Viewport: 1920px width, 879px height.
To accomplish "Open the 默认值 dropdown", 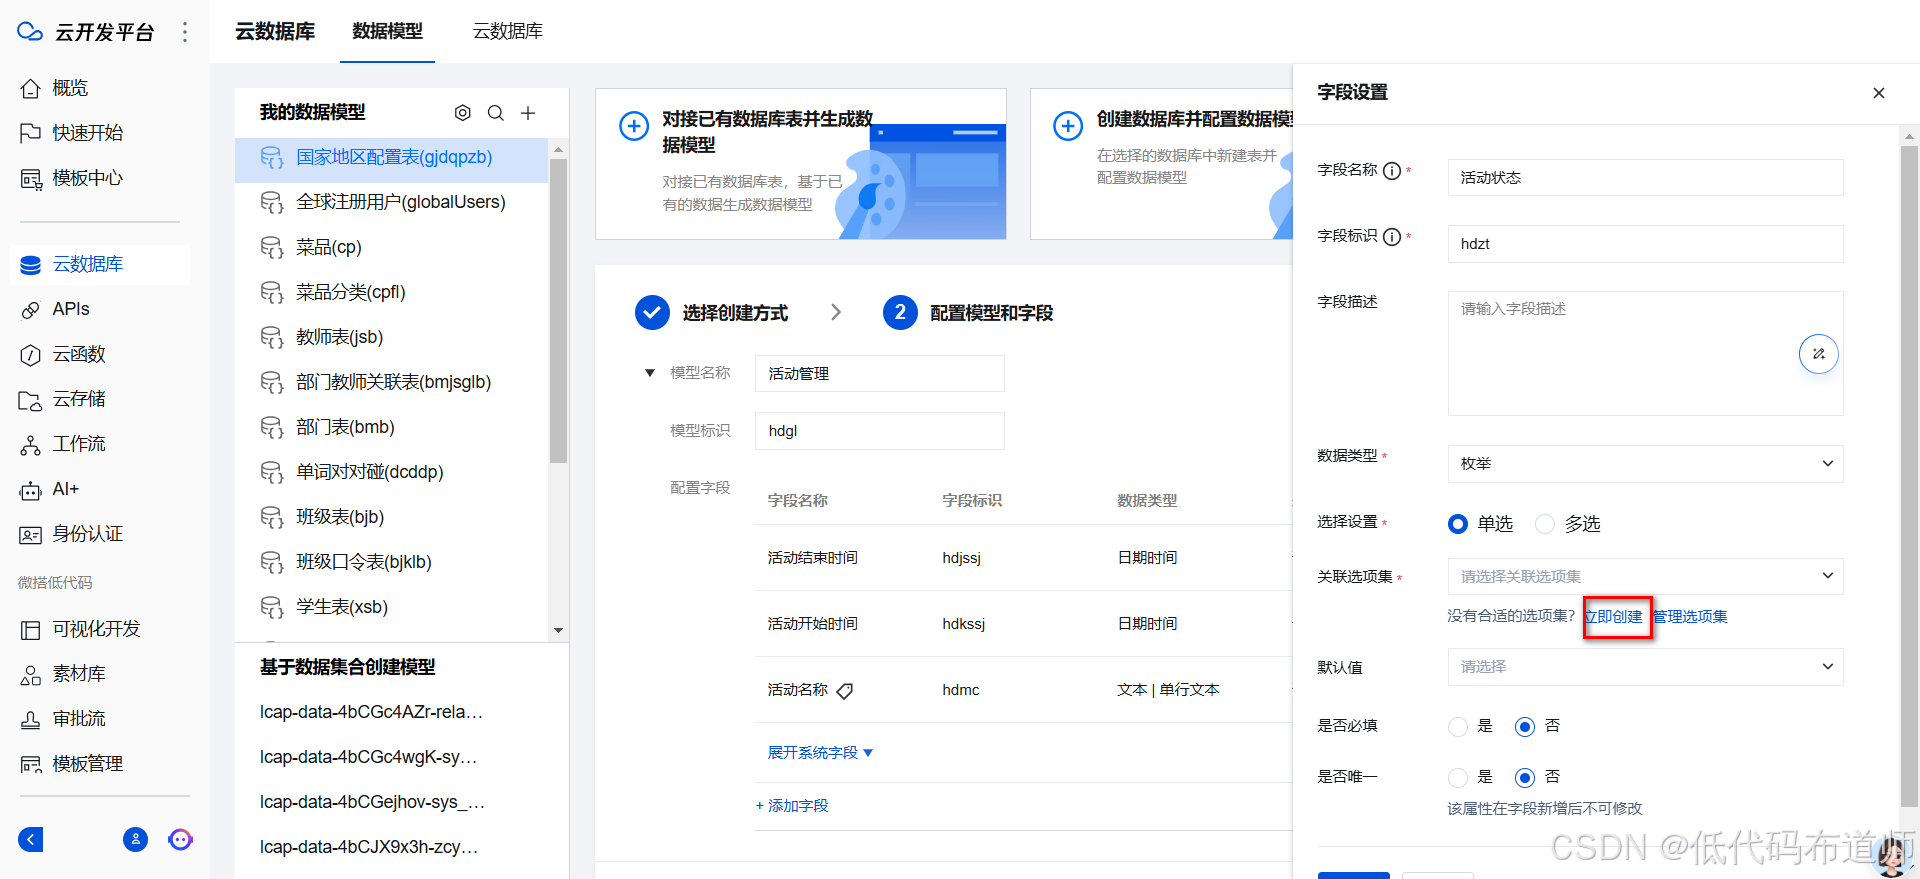I will pos(1645,667).
